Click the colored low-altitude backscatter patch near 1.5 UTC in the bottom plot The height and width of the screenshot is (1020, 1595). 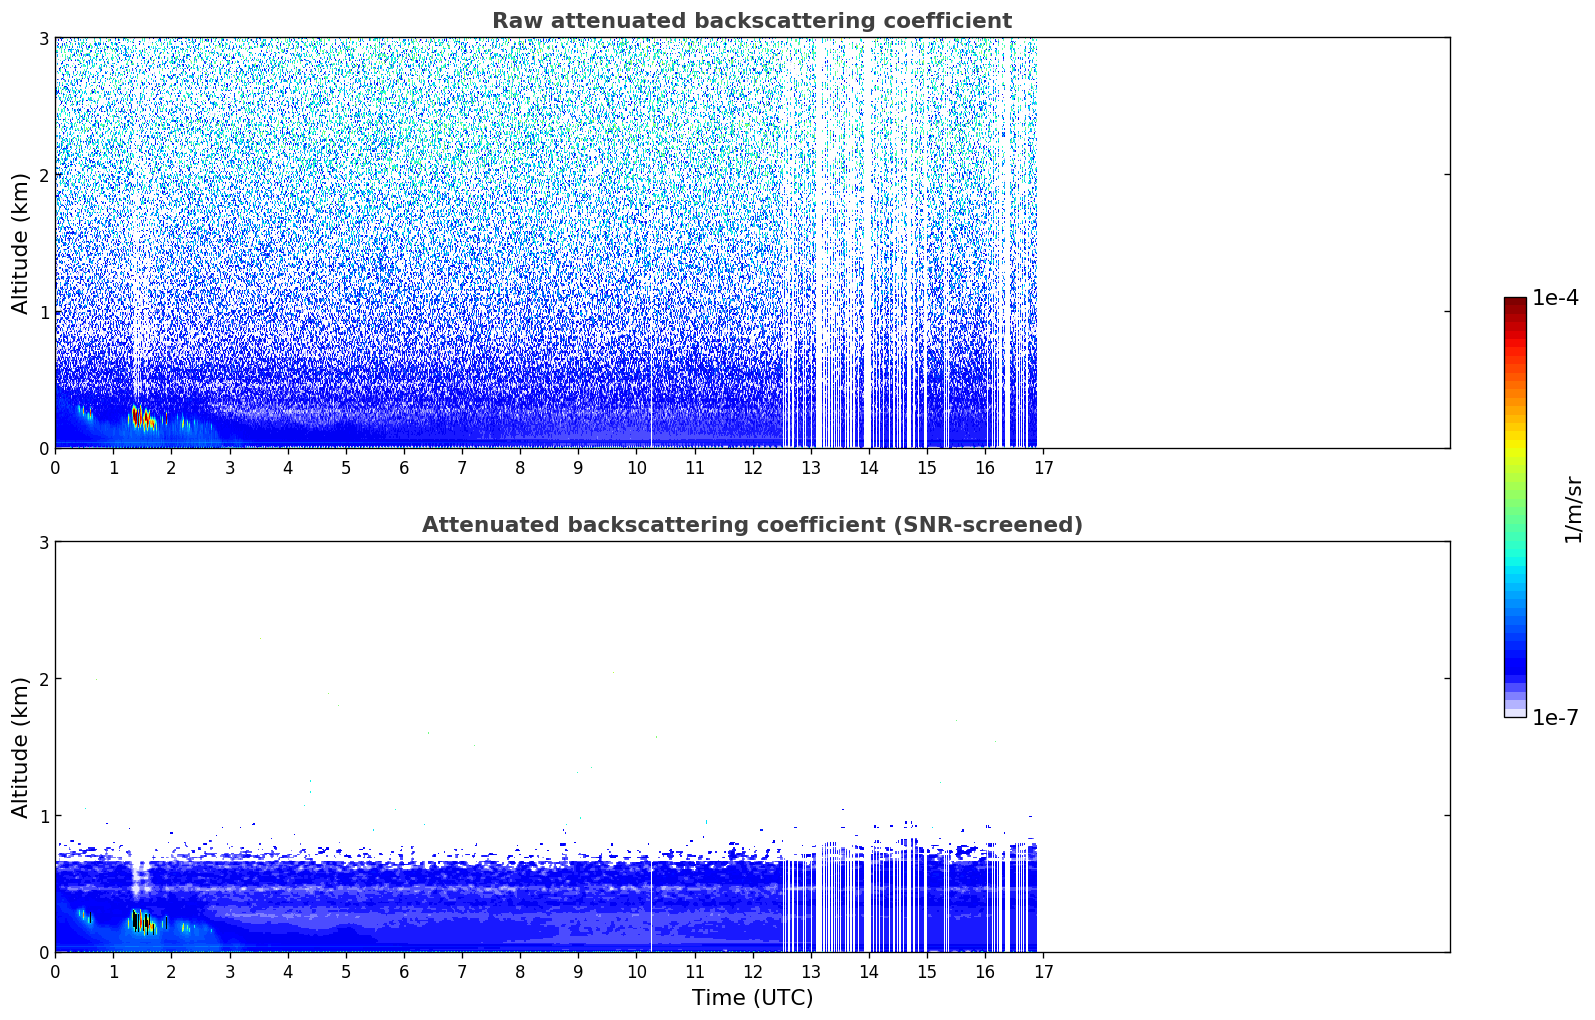142,921
